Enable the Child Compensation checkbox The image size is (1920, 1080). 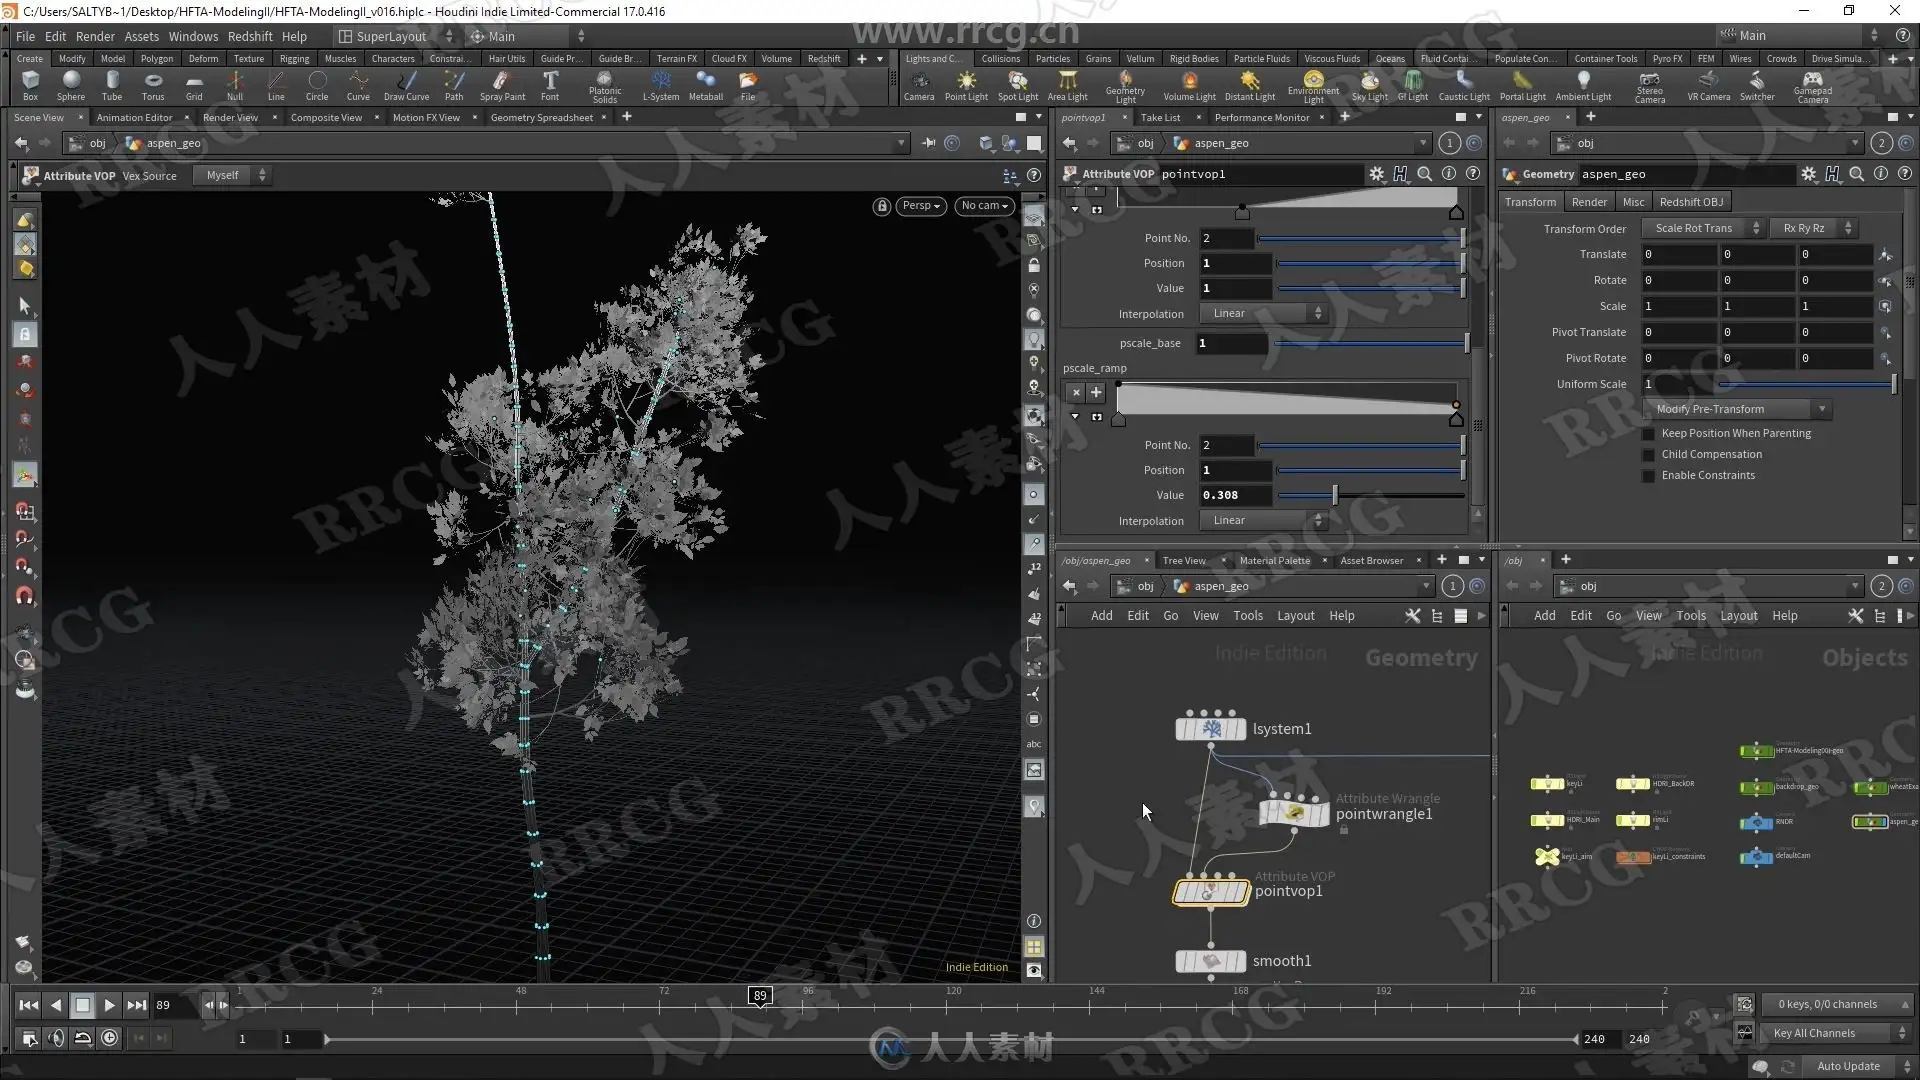point(1649,454)
